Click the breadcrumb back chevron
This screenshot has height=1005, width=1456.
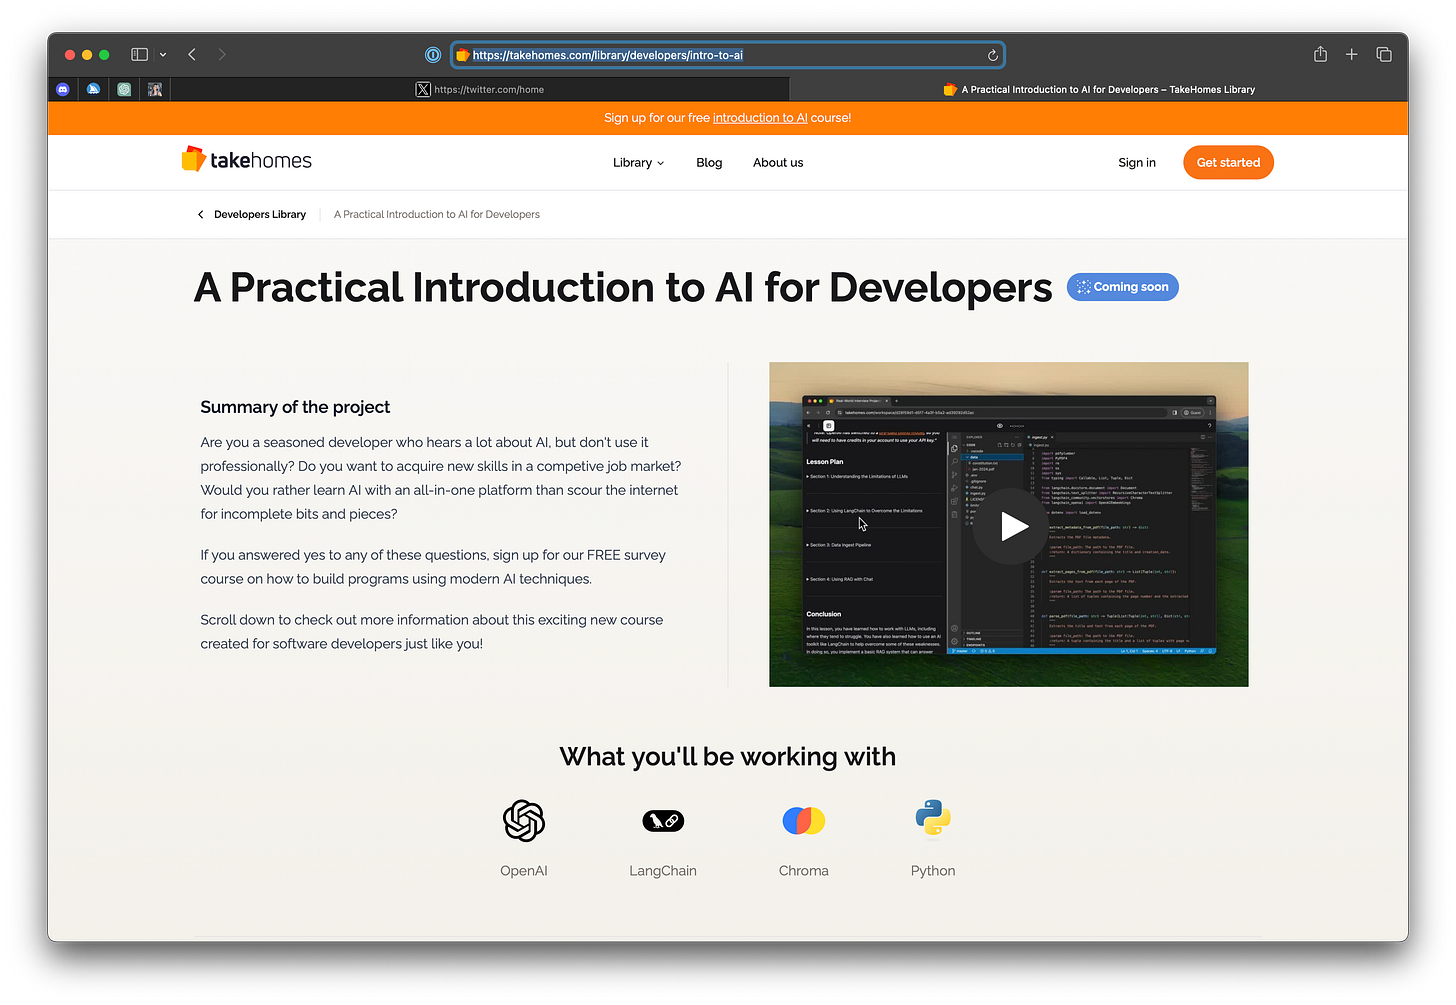point(200,214)
